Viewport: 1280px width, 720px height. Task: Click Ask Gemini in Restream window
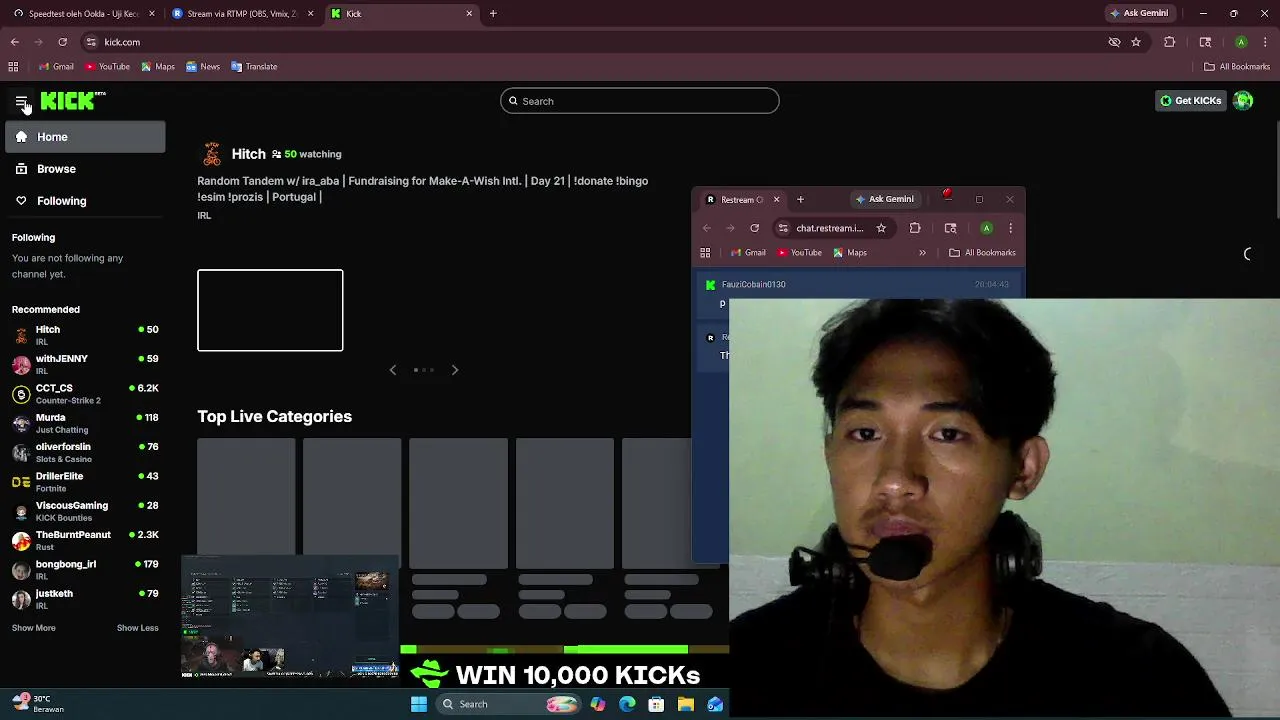click(x=885, y=199)
